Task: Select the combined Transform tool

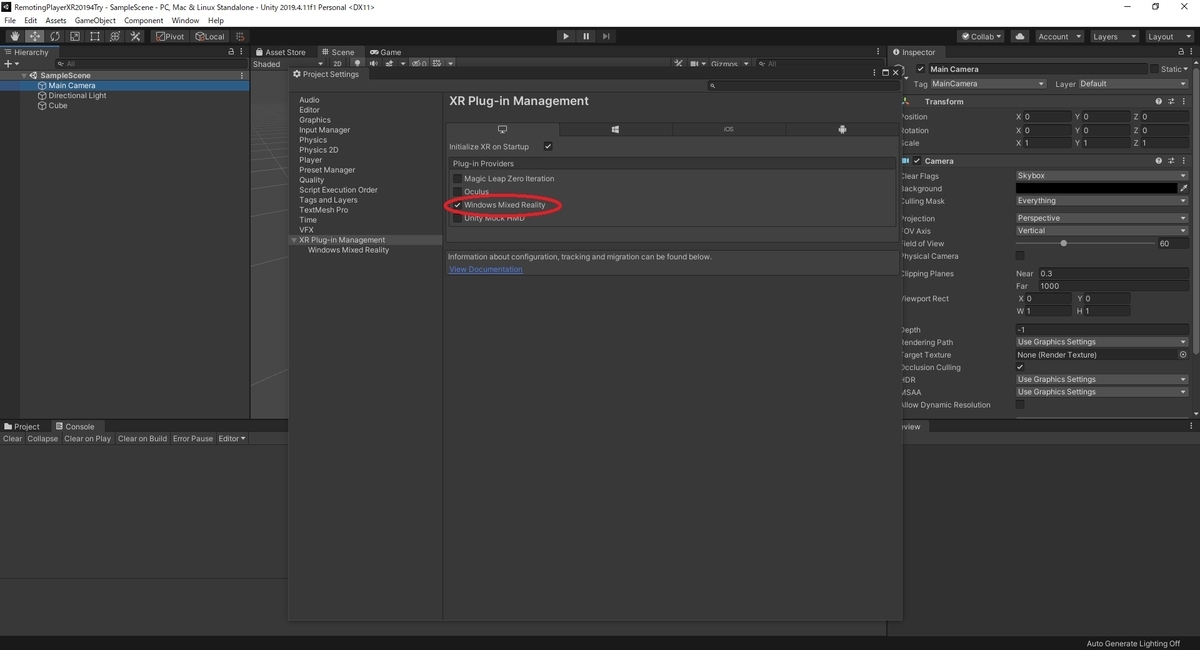Action: point(115,36)
